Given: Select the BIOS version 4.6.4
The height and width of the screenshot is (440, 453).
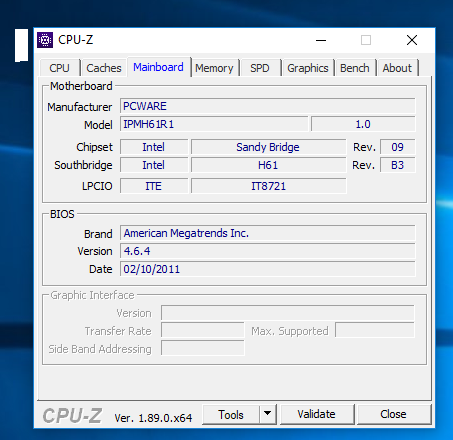Looking at the screenshot, I should 268,251.
